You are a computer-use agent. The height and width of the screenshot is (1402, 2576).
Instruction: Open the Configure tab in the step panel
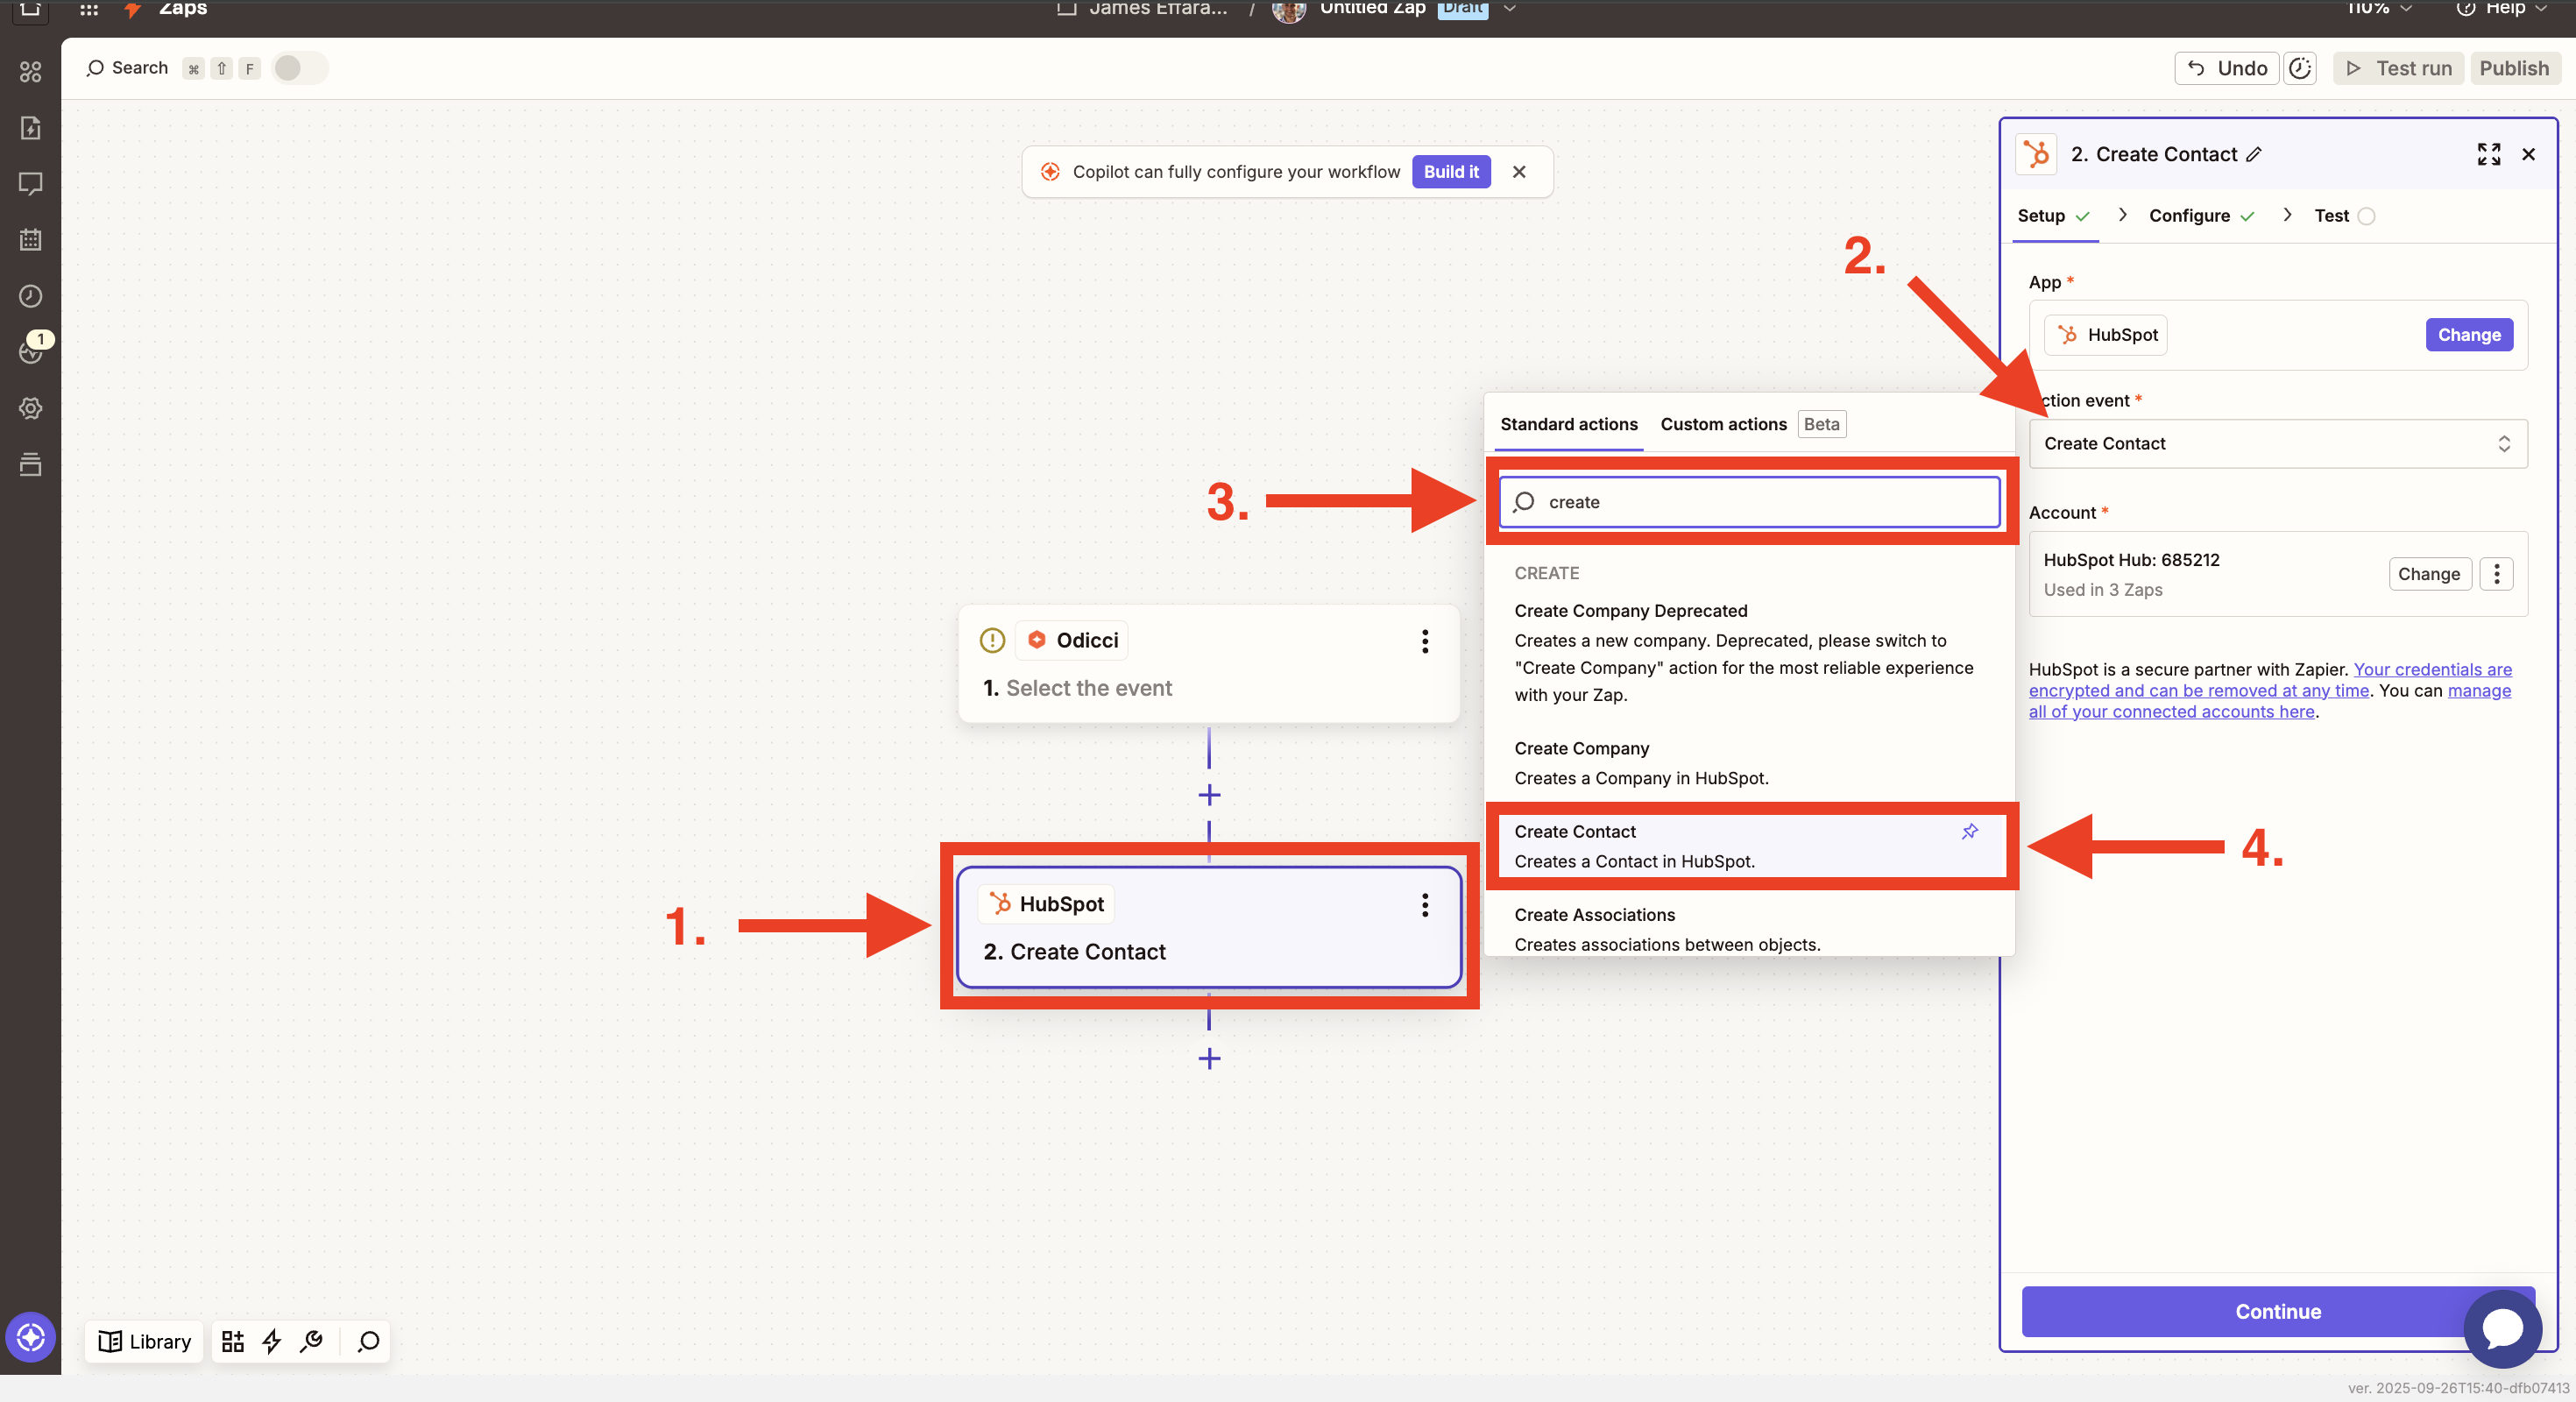click(2188, 216)
